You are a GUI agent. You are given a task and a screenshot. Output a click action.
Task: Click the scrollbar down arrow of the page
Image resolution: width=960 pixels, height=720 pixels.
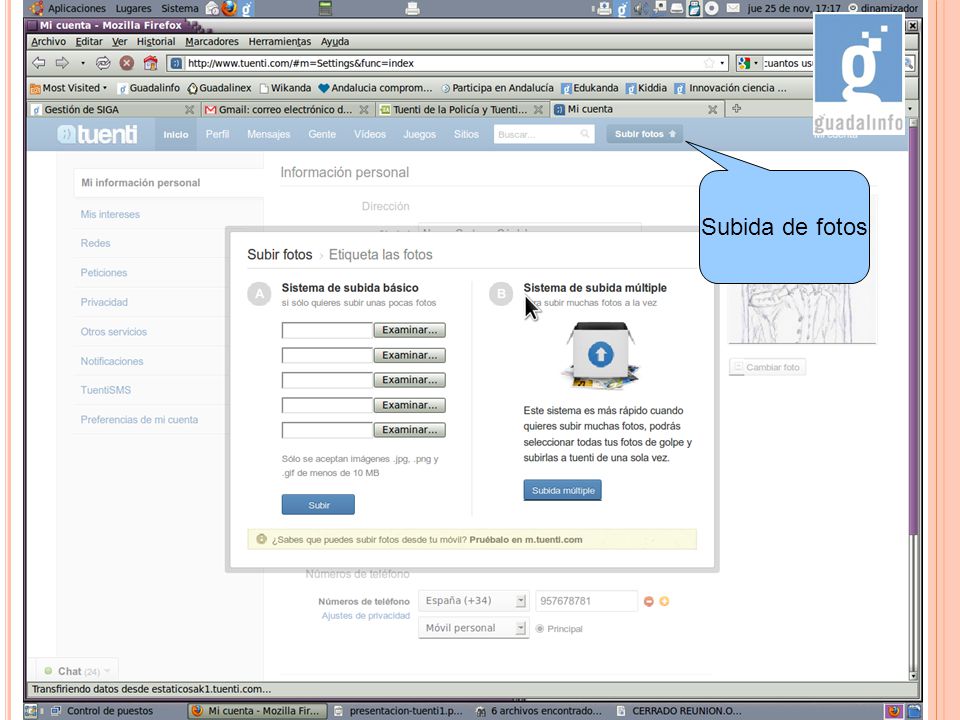(913, 676)
